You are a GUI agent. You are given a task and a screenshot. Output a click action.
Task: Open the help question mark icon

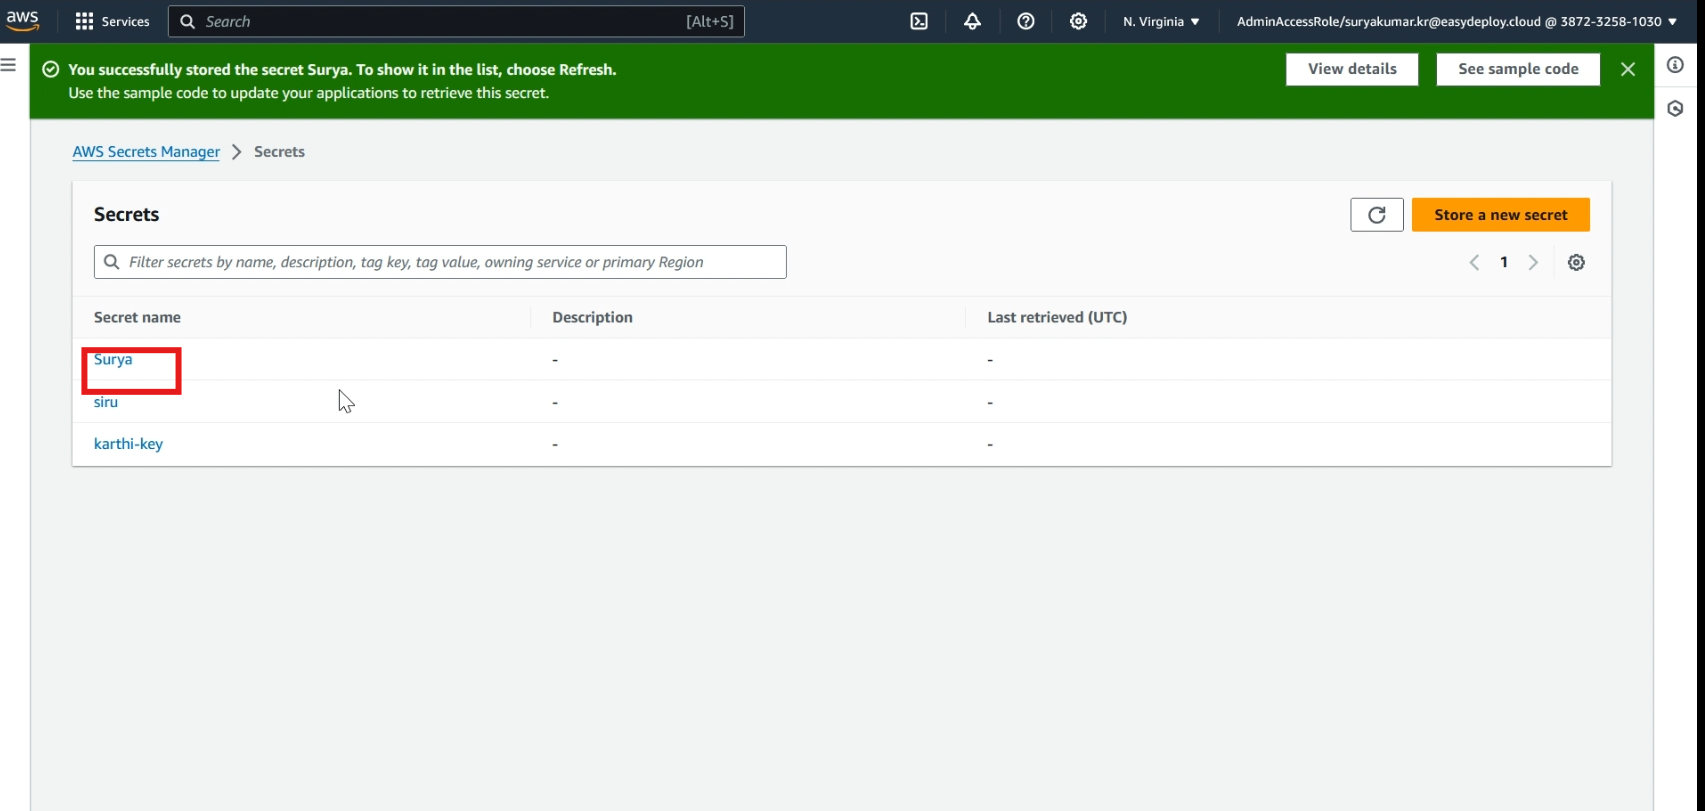pos(1026,21)
